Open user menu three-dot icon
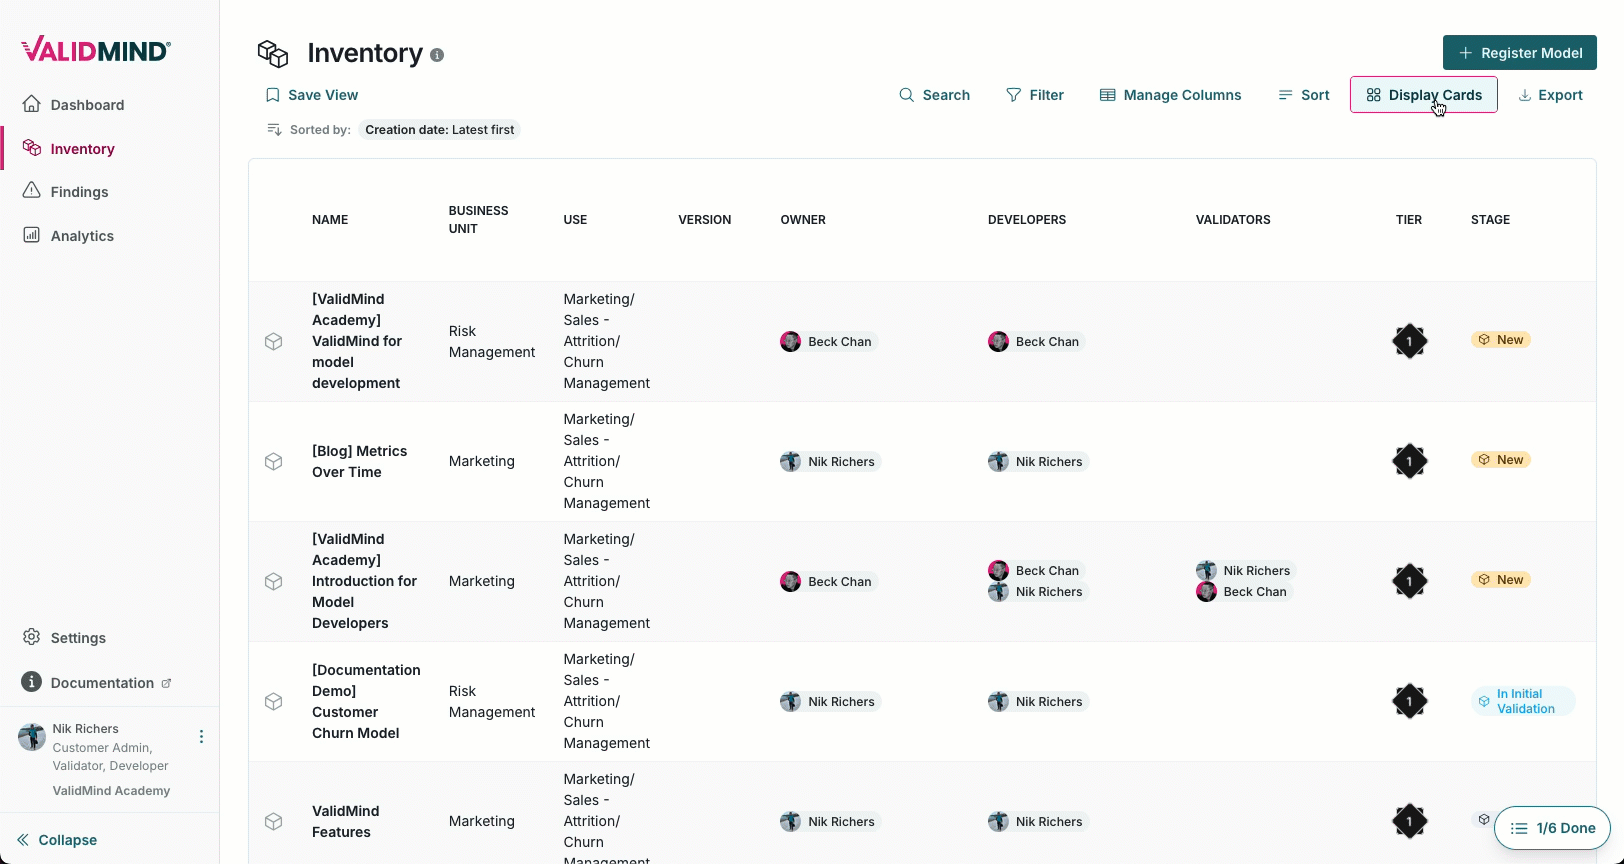Viewport: 1624px width, 864px height. [201, 736]
